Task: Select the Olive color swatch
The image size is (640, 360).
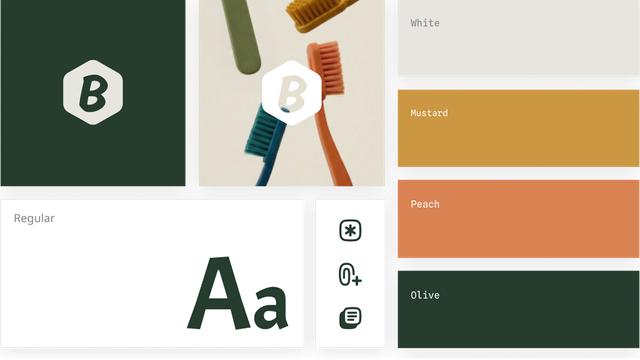Action: pyautogui.click(x=518, y=309)
